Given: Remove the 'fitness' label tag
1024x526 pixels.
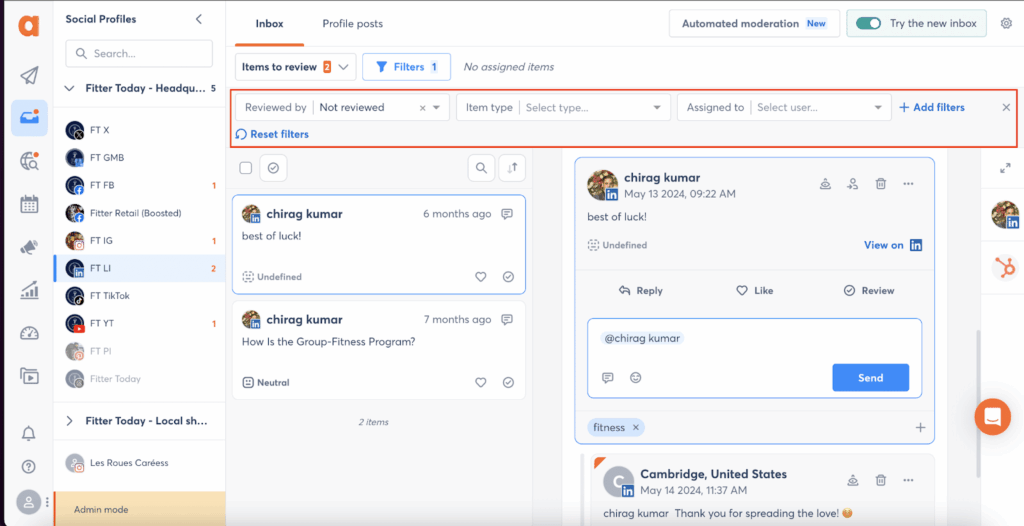Looking at the screenshot, I should coord(635,427).
